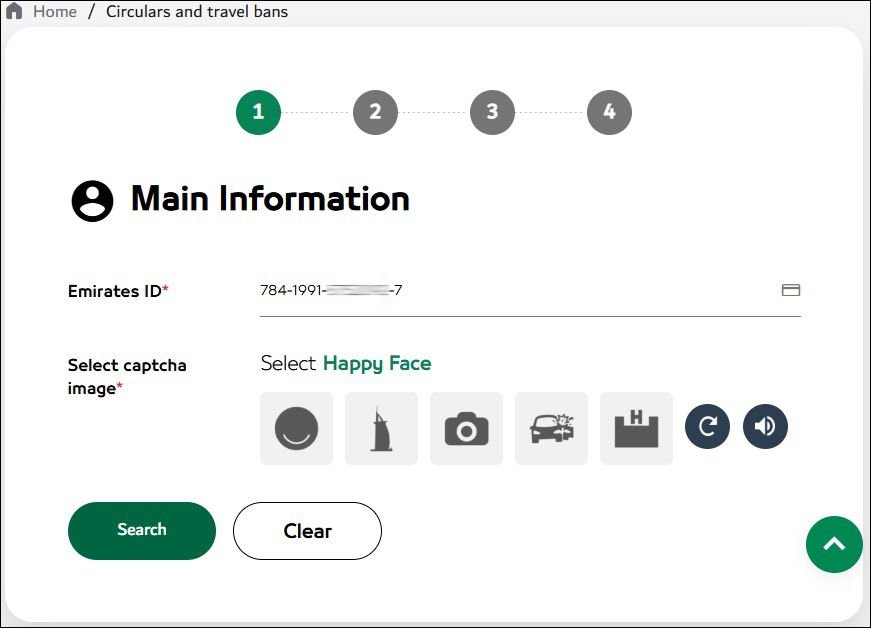Screen dimensions: 871x628
Task: Refresh the captcha images
Action: [707, 426]
